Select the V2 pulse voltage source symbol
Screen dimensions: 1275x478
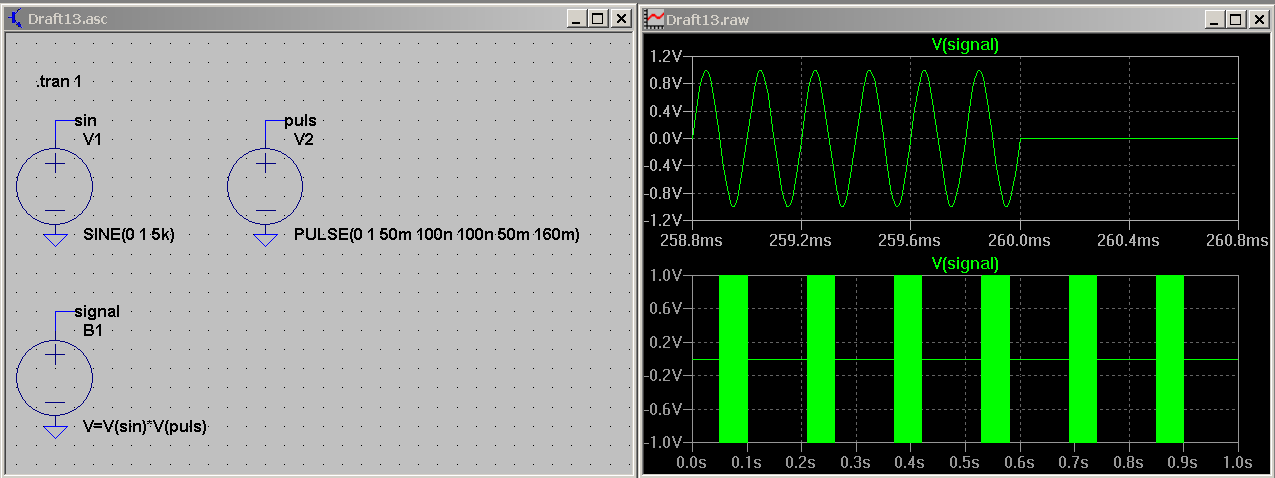click(265, 185)
